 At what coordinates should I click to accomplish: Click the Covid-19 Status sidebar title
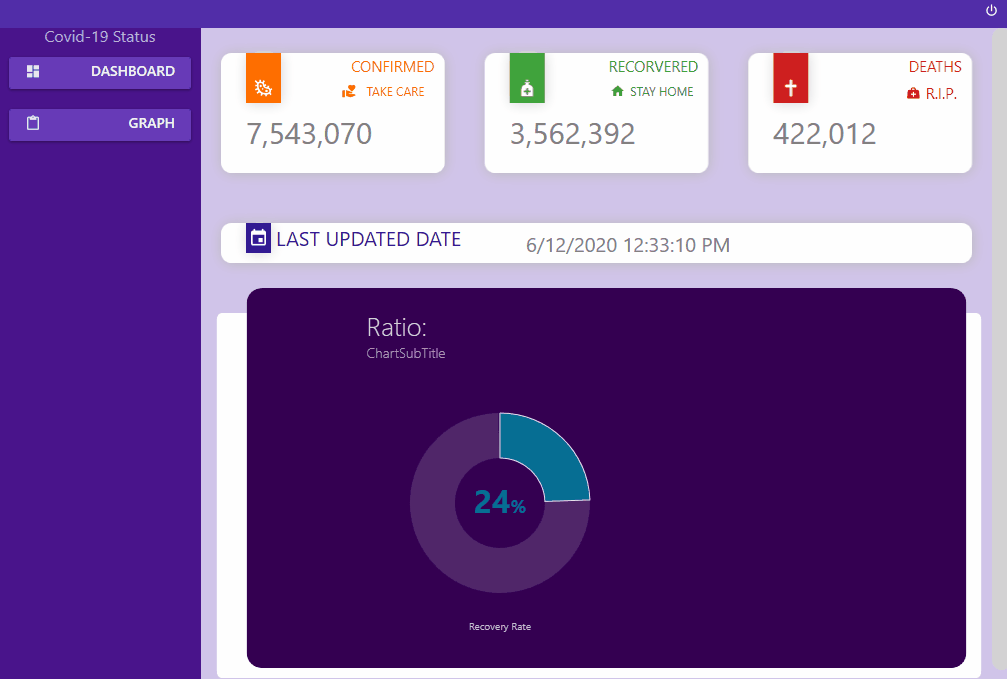tap(100, 37)
